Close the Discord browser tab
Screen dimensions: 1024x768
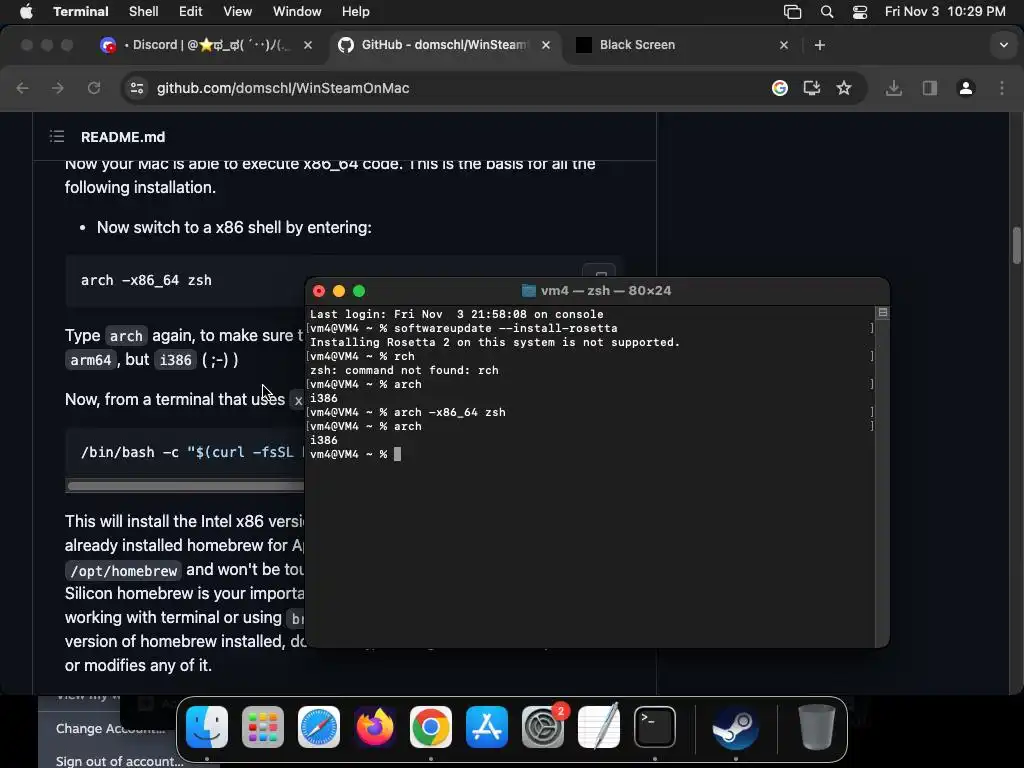(x=308, y=45)
